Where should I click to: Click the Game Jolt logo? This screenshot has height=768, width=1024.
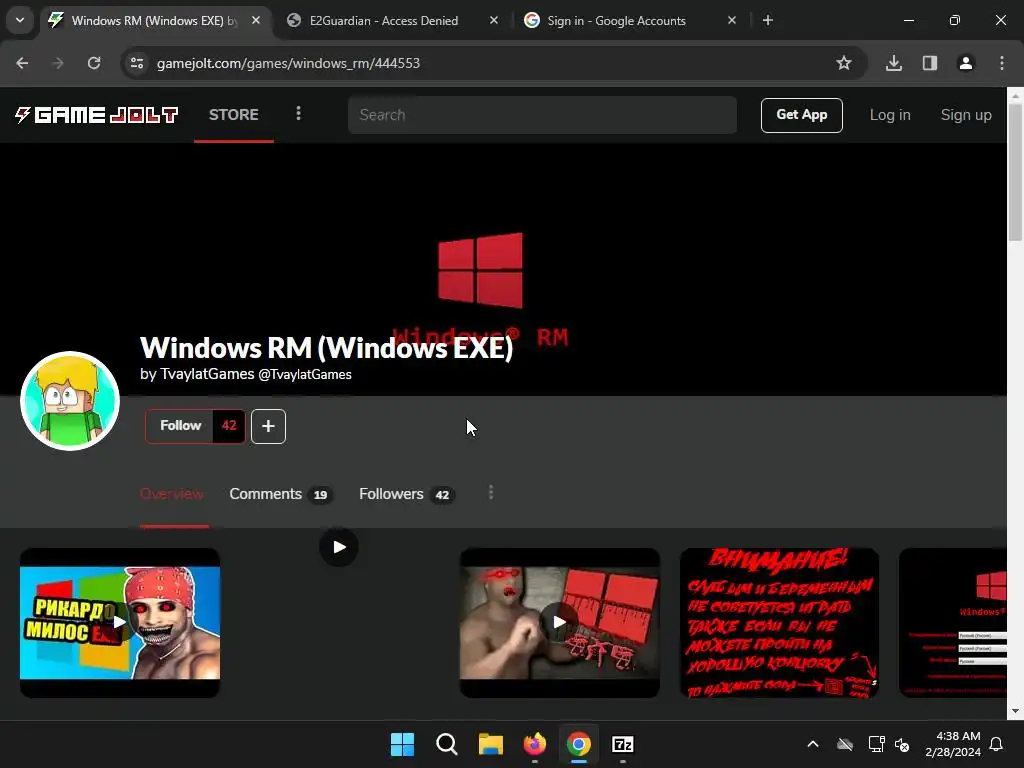(97, 115)
